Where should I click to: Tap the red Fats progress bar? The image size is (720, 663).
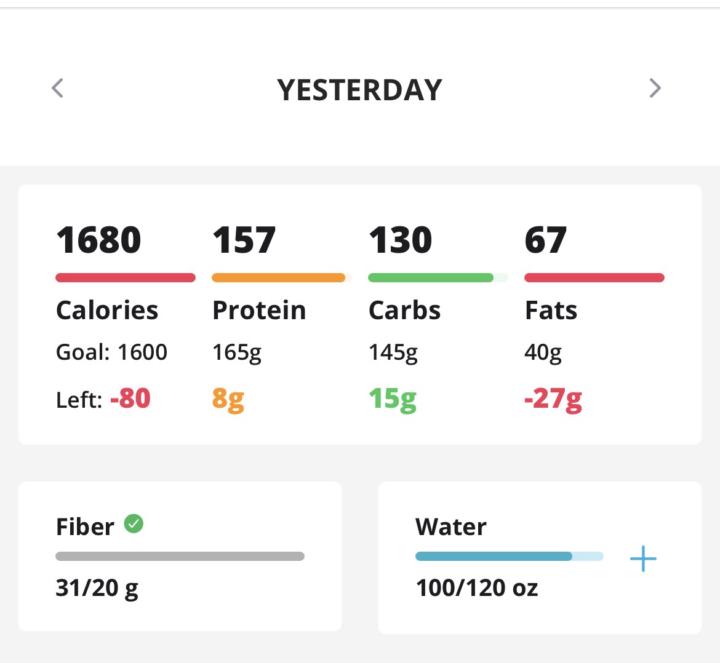[594, 277]
